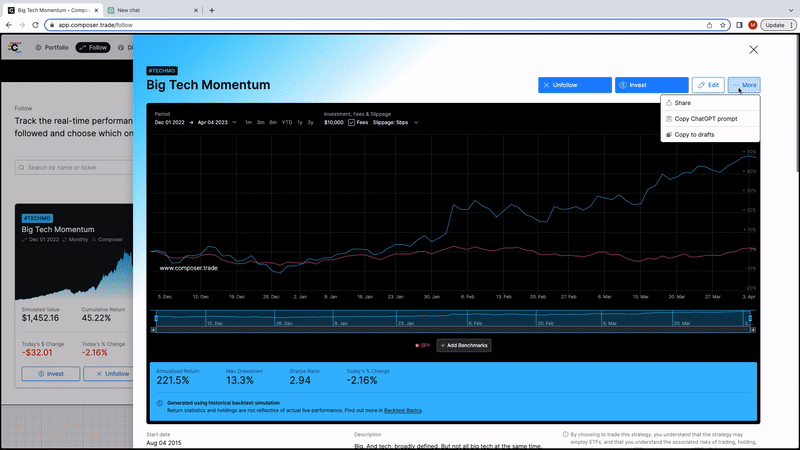Close the New chat browser tab
The height and width of the screenshot is (450, 800).
click(196, 10)
